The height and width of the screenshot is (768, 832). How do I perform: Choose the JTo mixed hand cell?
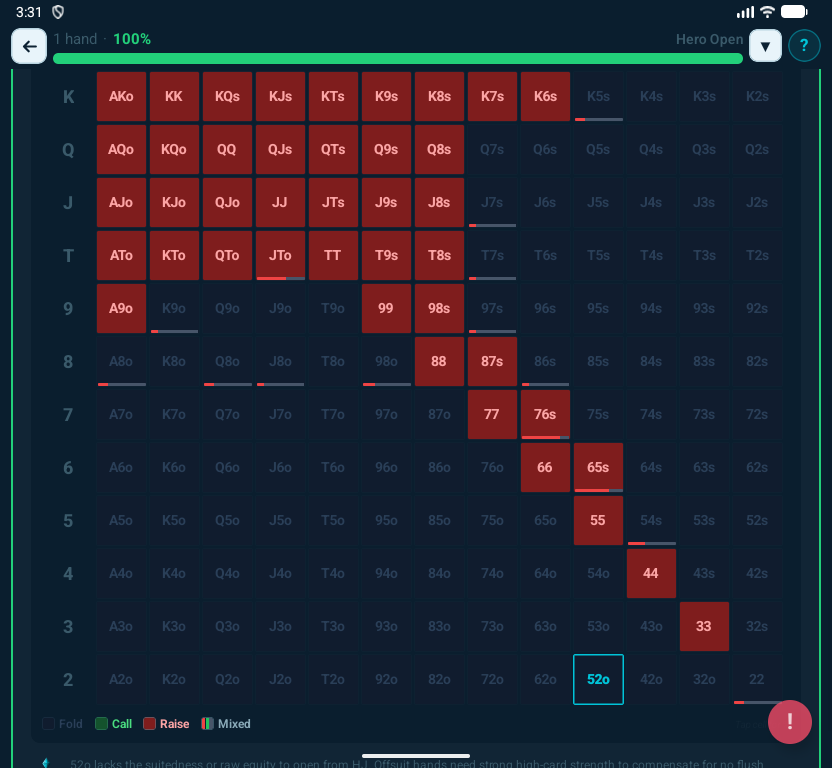click(x=280, y=256)
